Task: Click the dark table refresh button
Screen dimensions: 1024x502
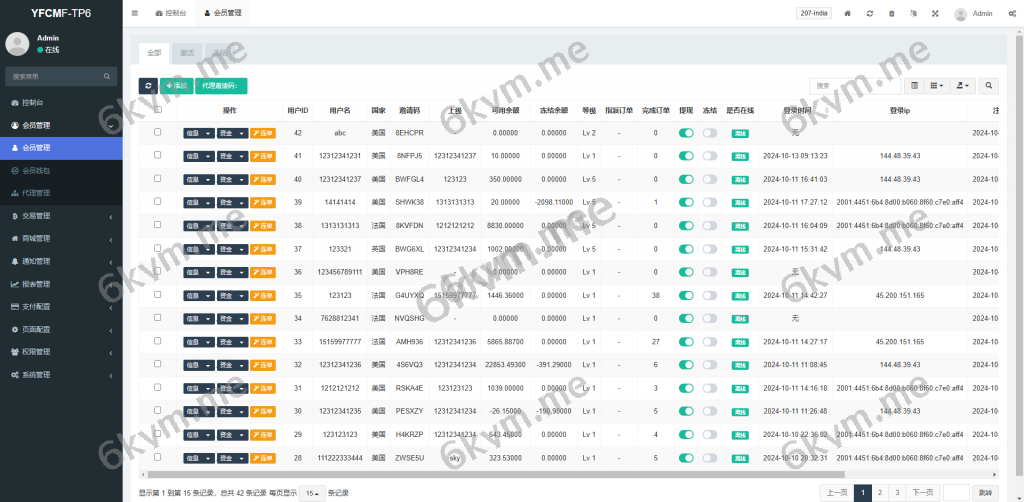Action: (x=148, y=86)
